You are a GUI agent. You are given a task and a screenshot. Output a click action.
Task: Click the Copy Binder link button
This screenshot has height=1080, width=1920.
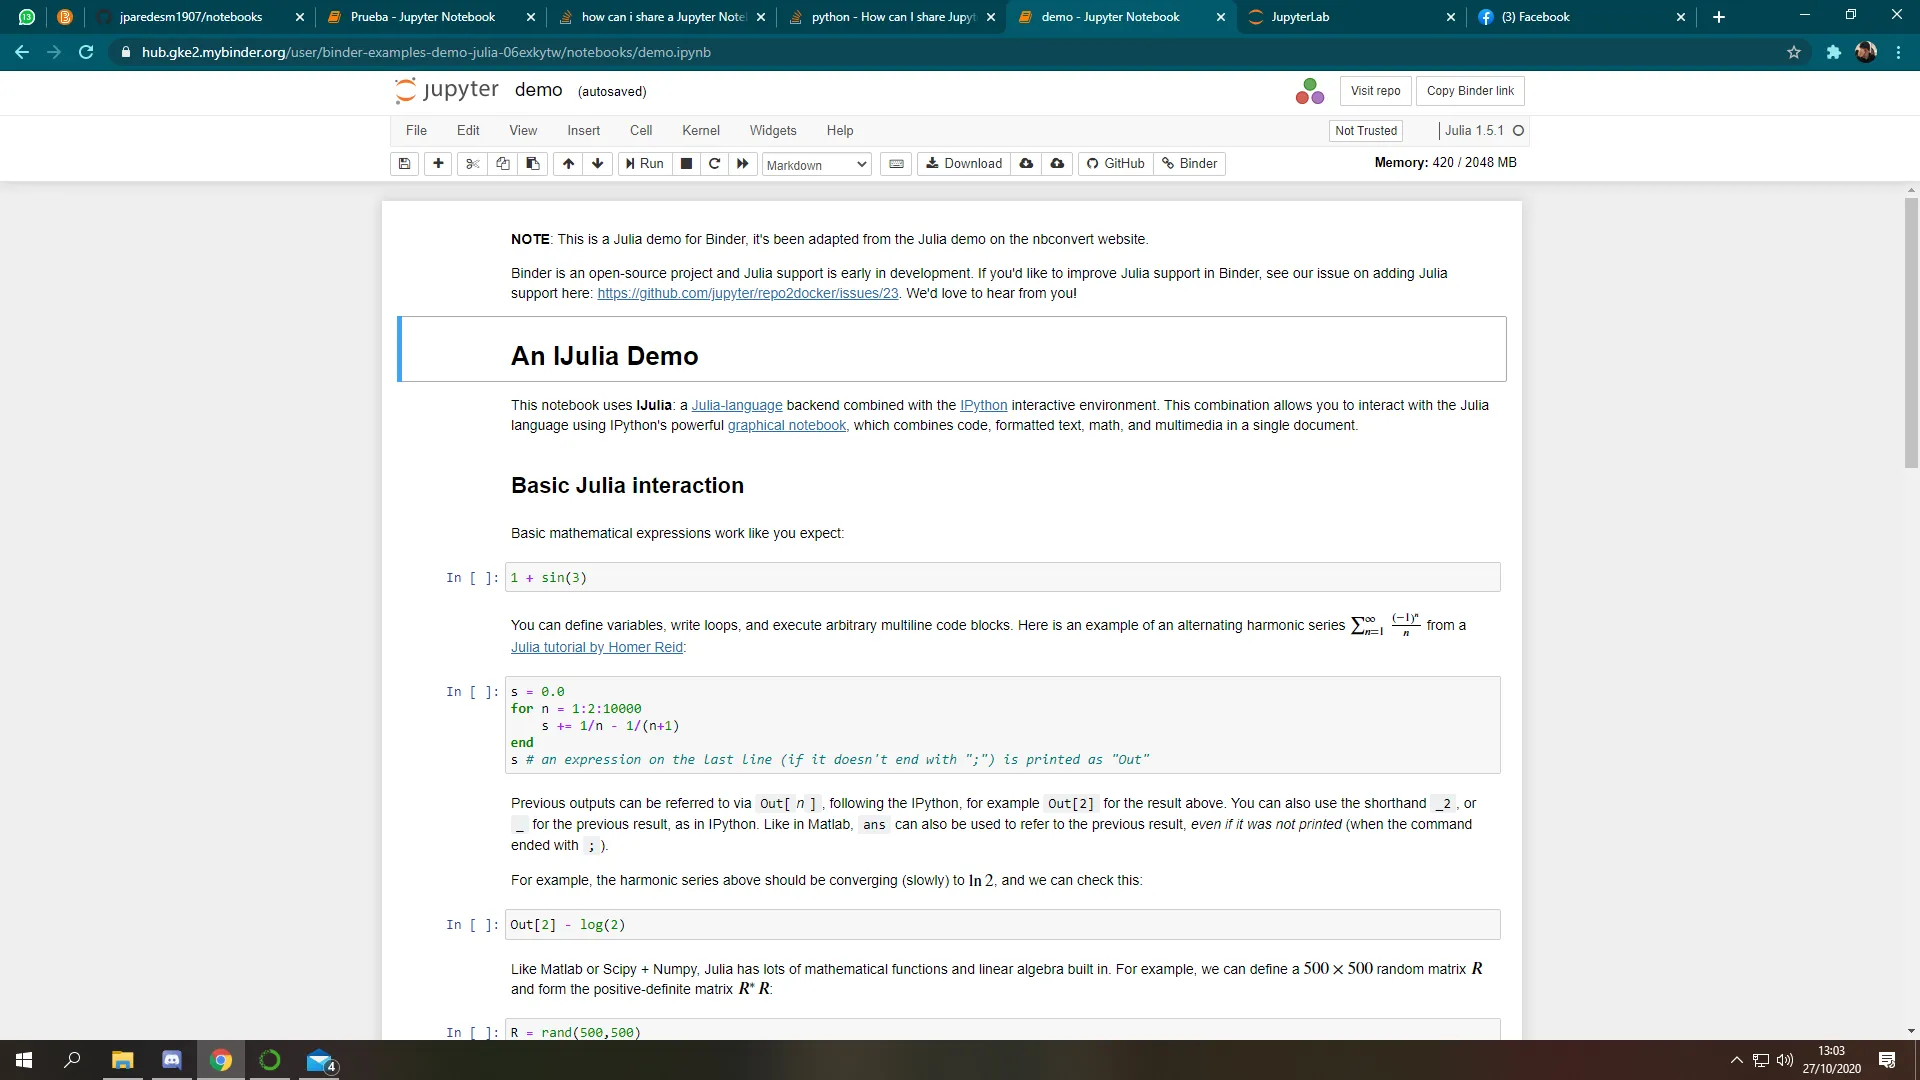coord(1470,91)
